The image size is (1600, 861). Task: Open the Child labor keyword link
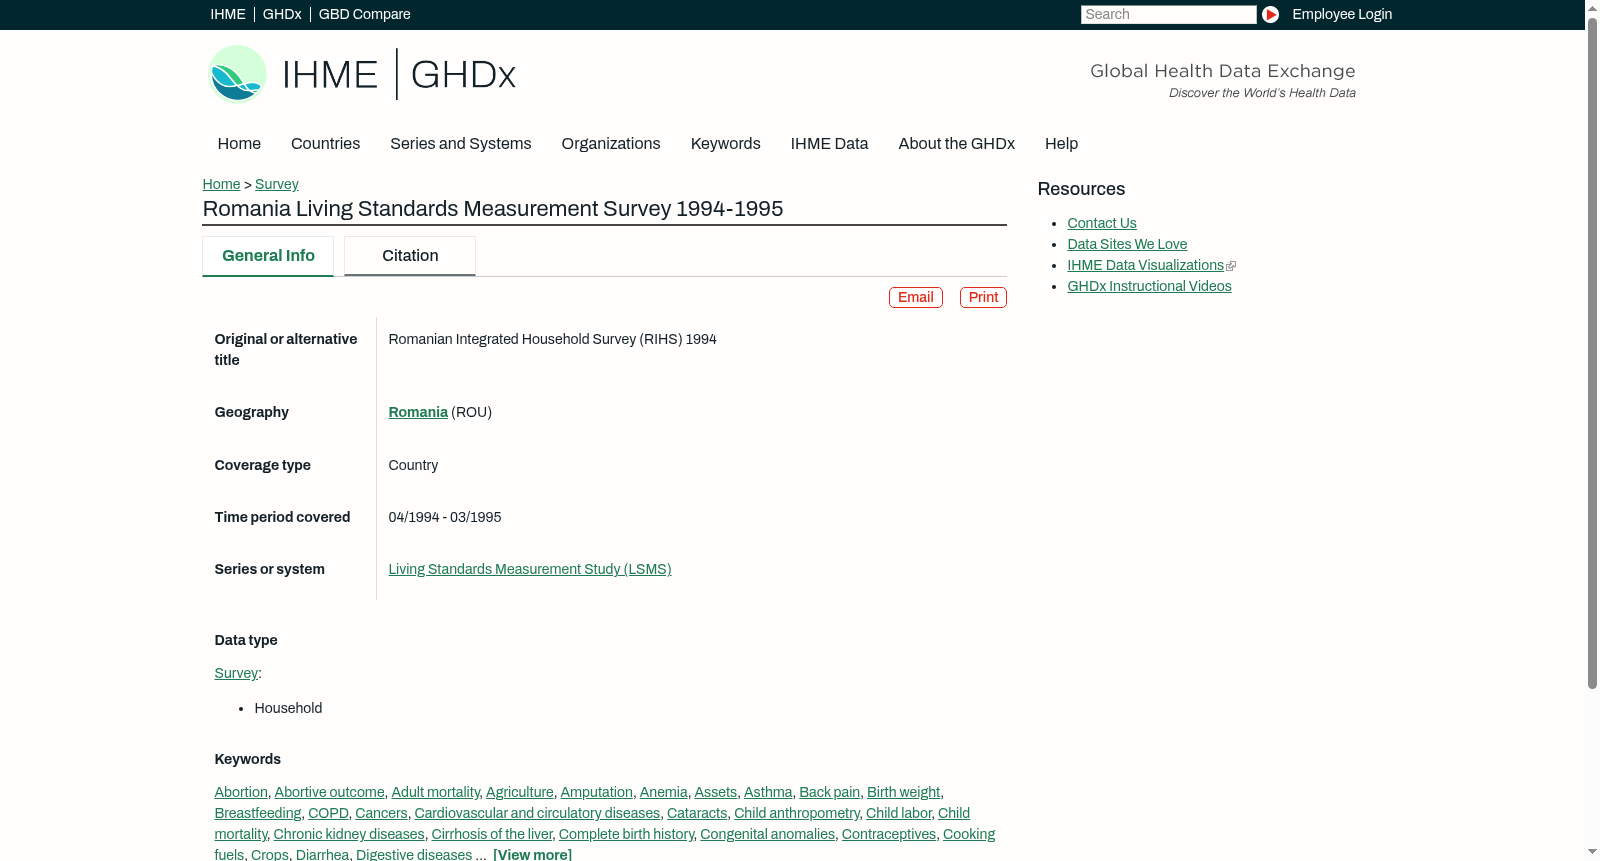[x=899, y=813]
